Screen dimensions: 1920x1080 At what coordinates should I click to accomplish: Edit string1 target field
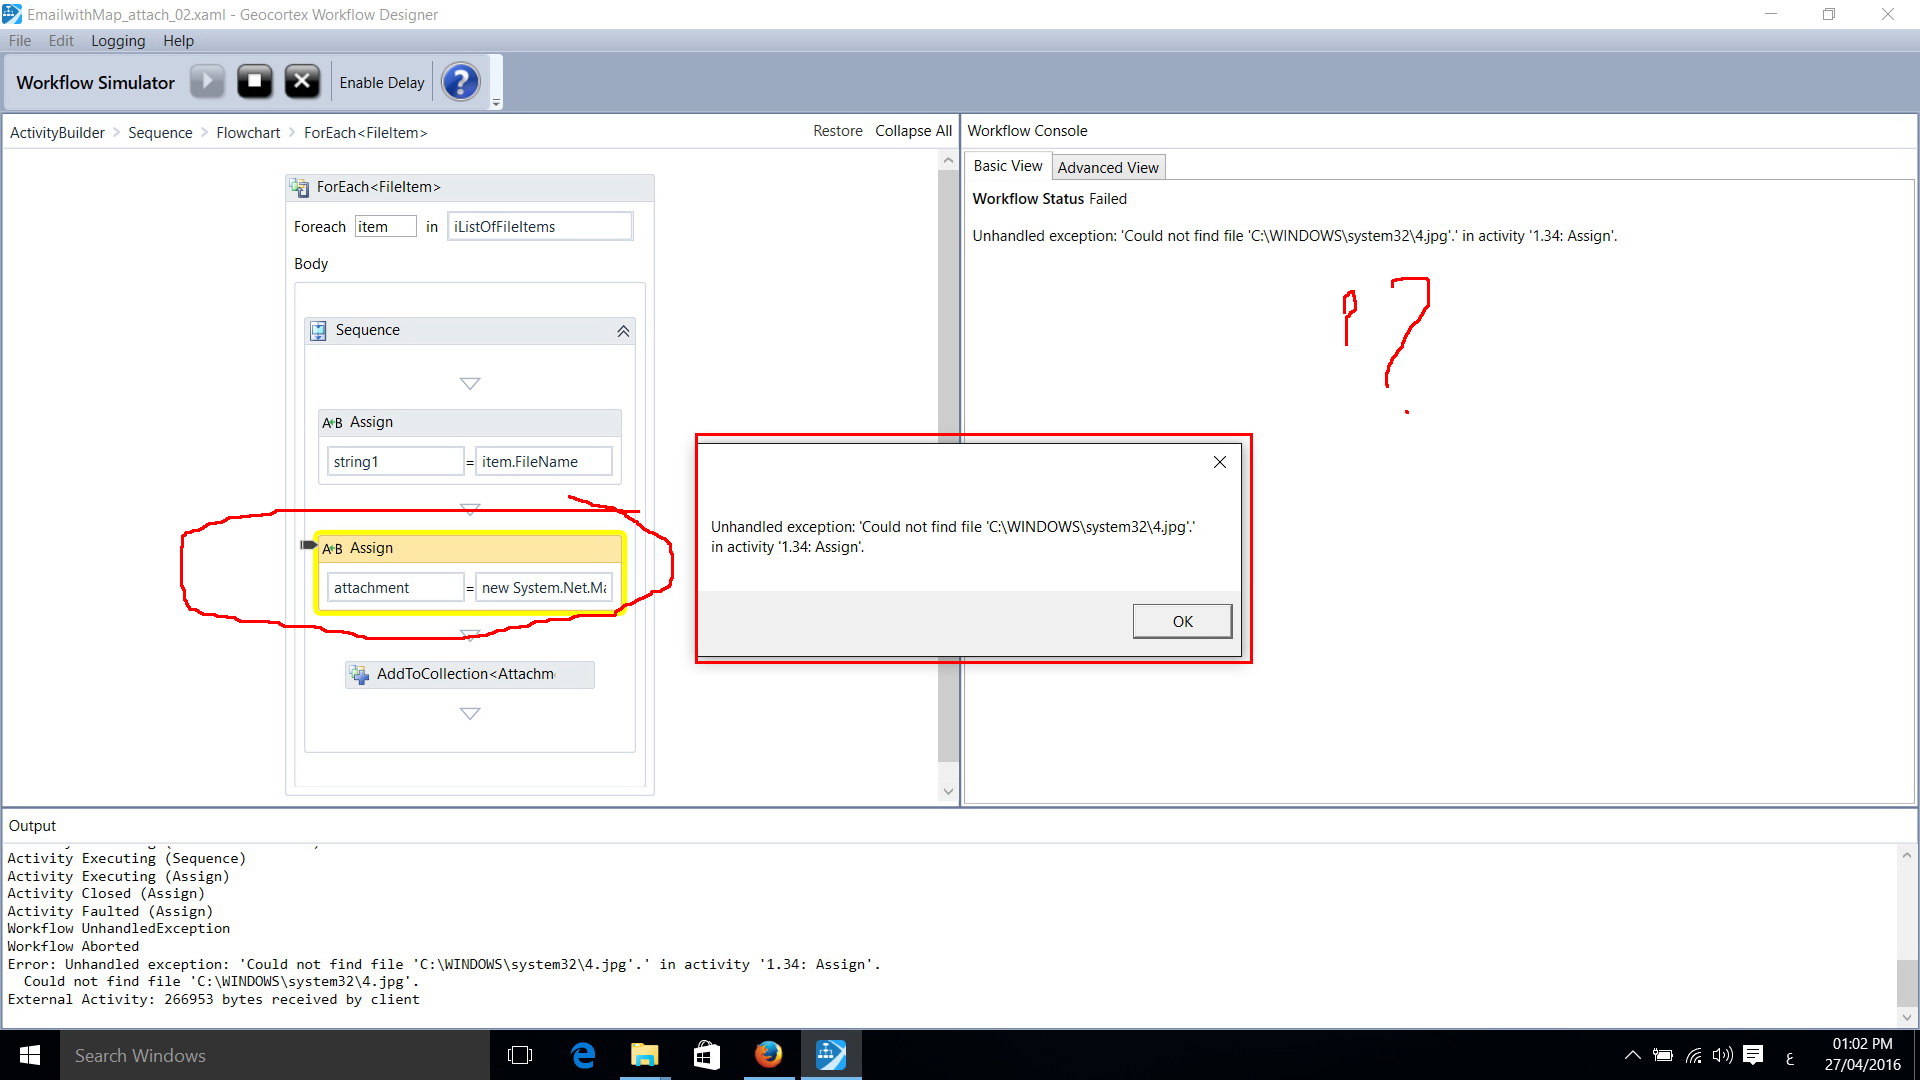(395, 462)
